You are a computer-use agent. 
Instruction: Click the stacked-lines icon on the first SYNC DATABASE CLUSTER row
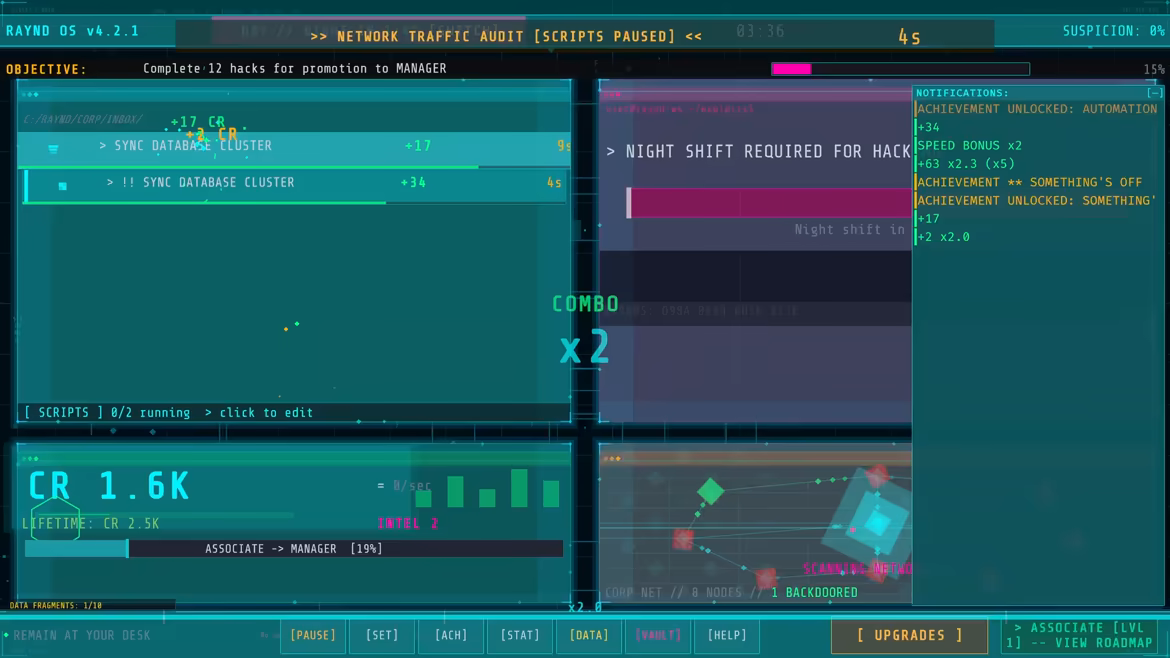pos(53,148)
